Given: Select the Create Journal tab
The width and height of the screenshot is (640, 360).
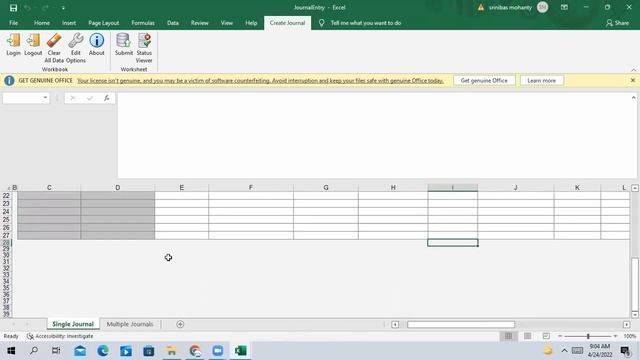Looking at the screenshot, I should pos(287,23).
